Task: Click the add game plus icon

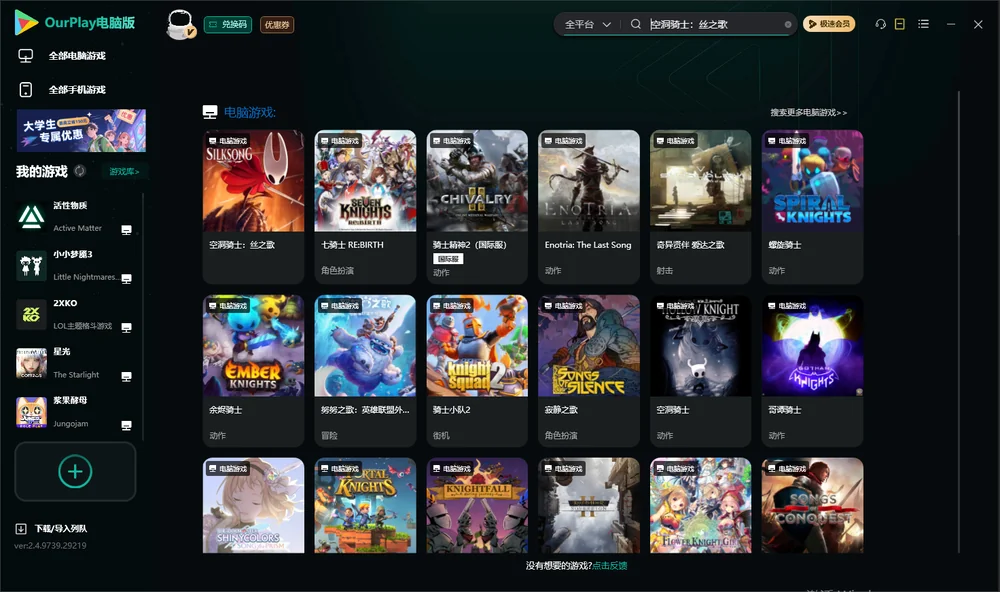Action: (x=75, y=471)
